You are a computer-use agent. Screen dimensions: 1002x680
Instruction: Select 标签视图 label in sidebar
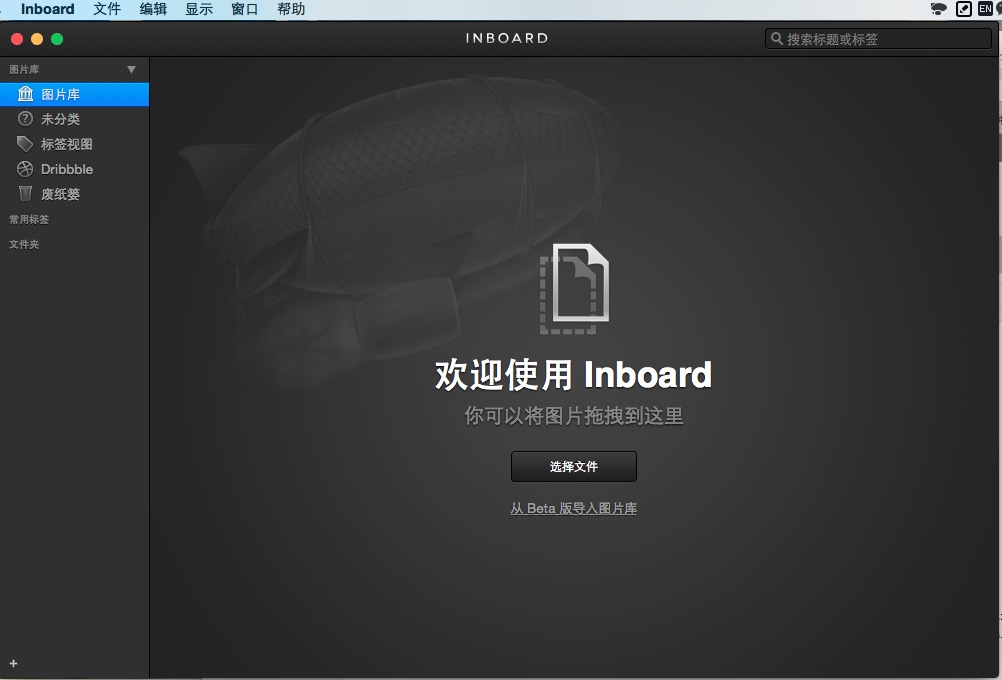[x=66, y=144]
